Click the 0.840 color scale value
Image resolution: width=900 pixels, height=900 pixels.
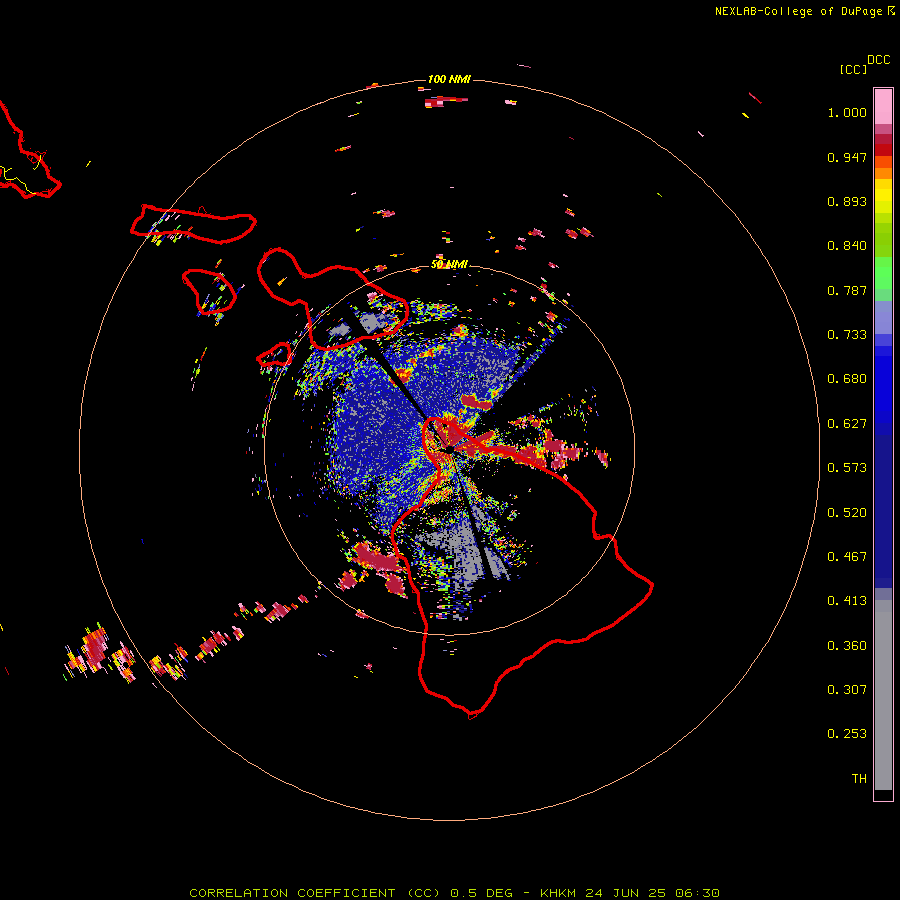847,246
